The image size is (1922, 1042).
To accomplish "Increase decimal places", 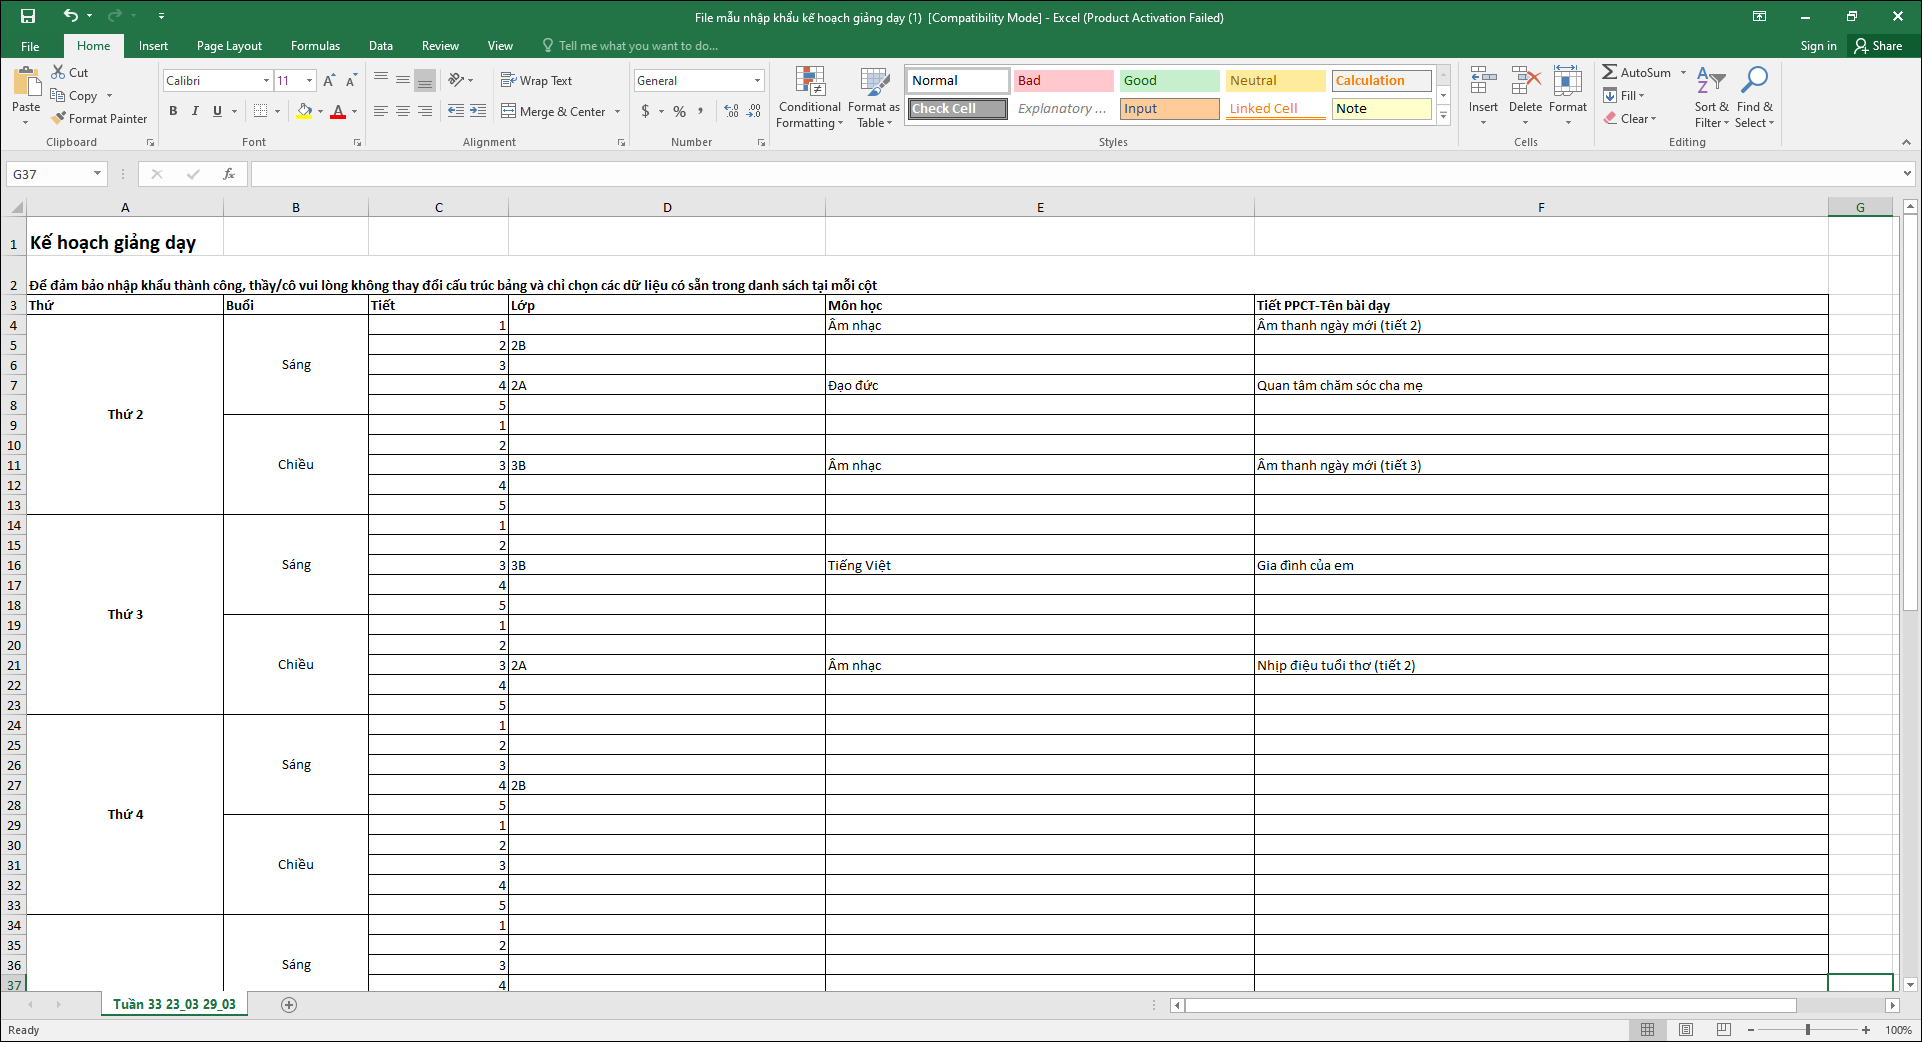I will coord(732,111).
